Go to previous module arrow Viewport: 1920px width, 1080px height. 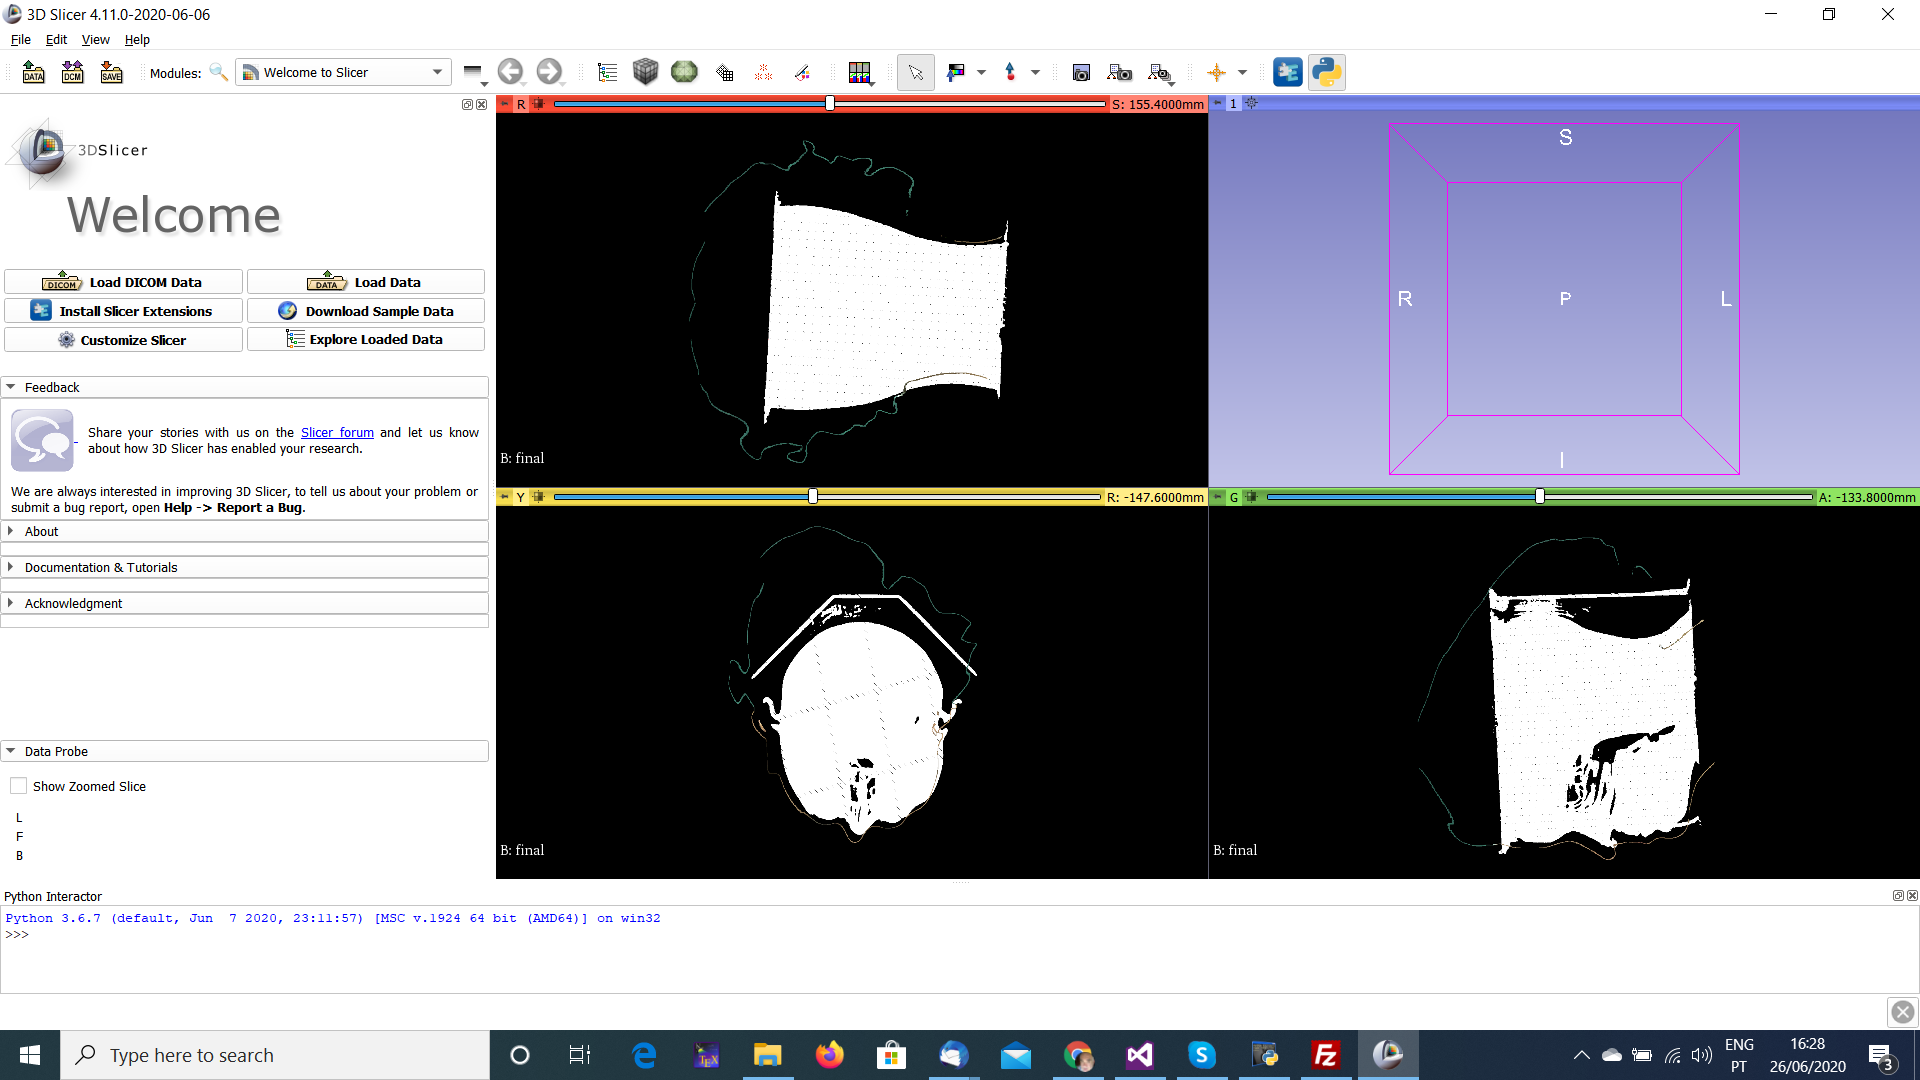tap(510, 72)
